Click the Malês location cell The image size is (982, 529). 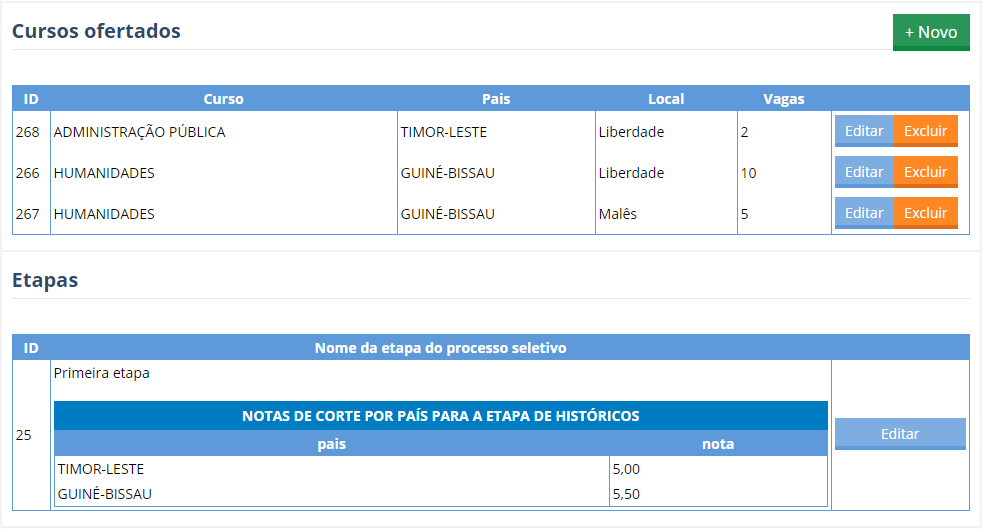[x=617, y=214]
